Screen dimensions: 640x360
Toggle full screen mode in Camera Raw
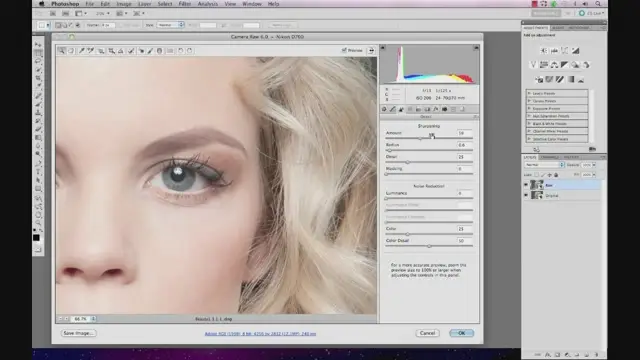point(371,51)
